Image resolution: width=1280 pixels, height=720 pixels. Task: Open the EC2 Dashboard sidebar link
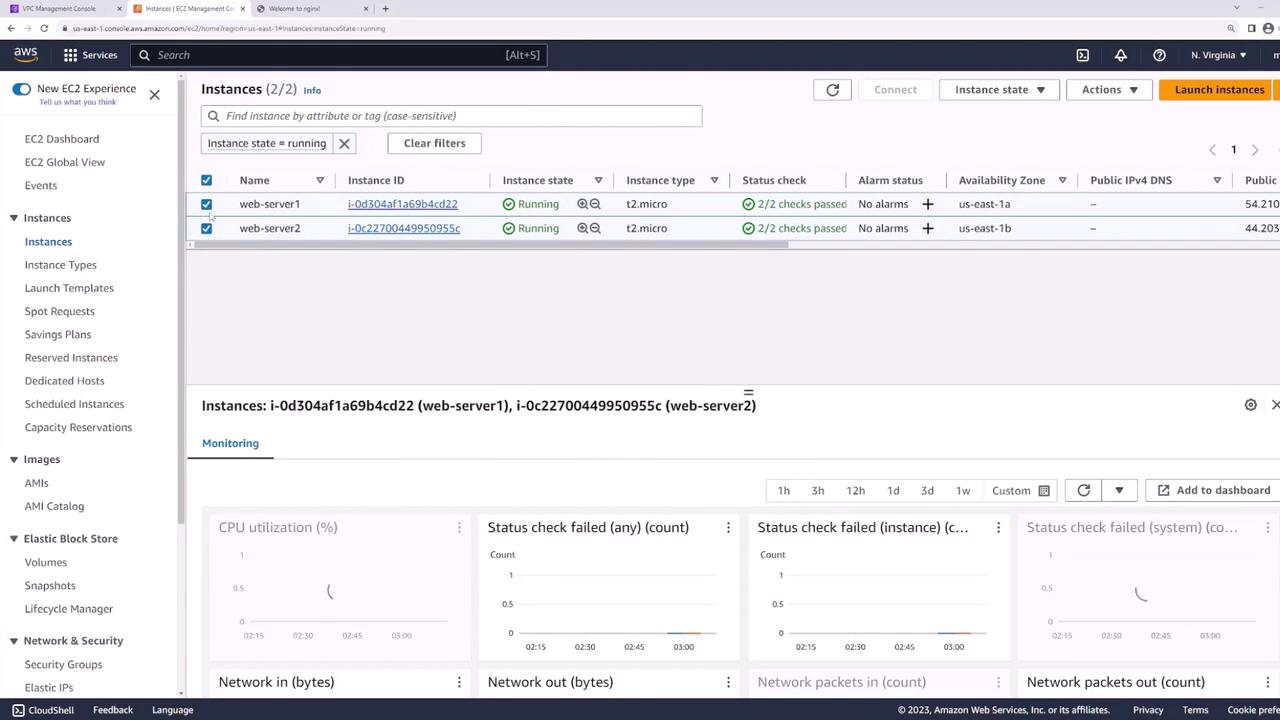pos(62,139)
